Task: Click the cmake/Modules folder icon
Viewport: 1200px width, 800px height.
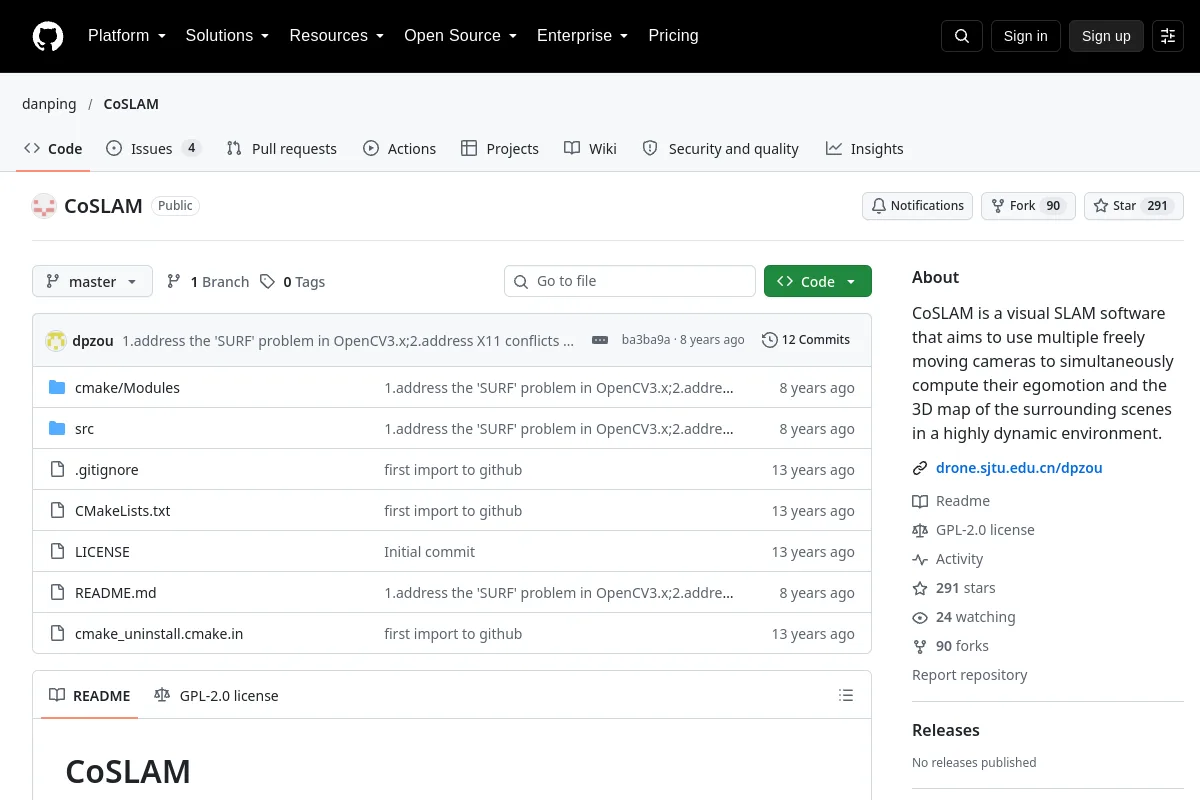Action: pyautogui.click(x=57, y=388)
